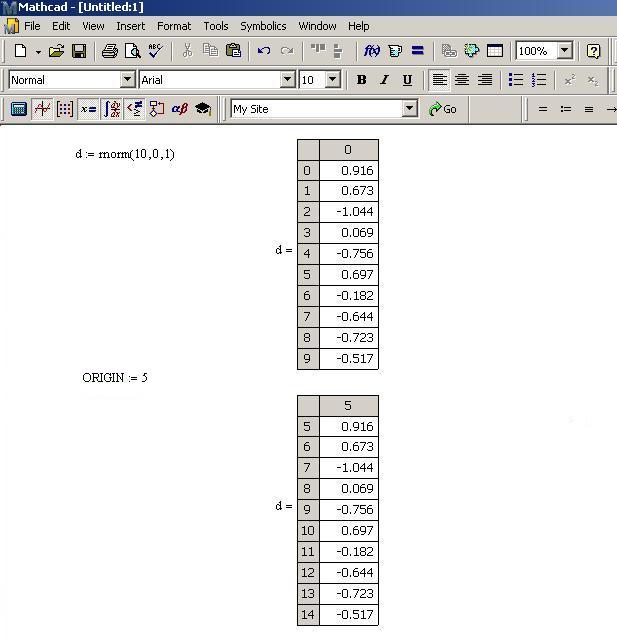
Task: Insert global definition ≡ operator
Action: (589, 109)
